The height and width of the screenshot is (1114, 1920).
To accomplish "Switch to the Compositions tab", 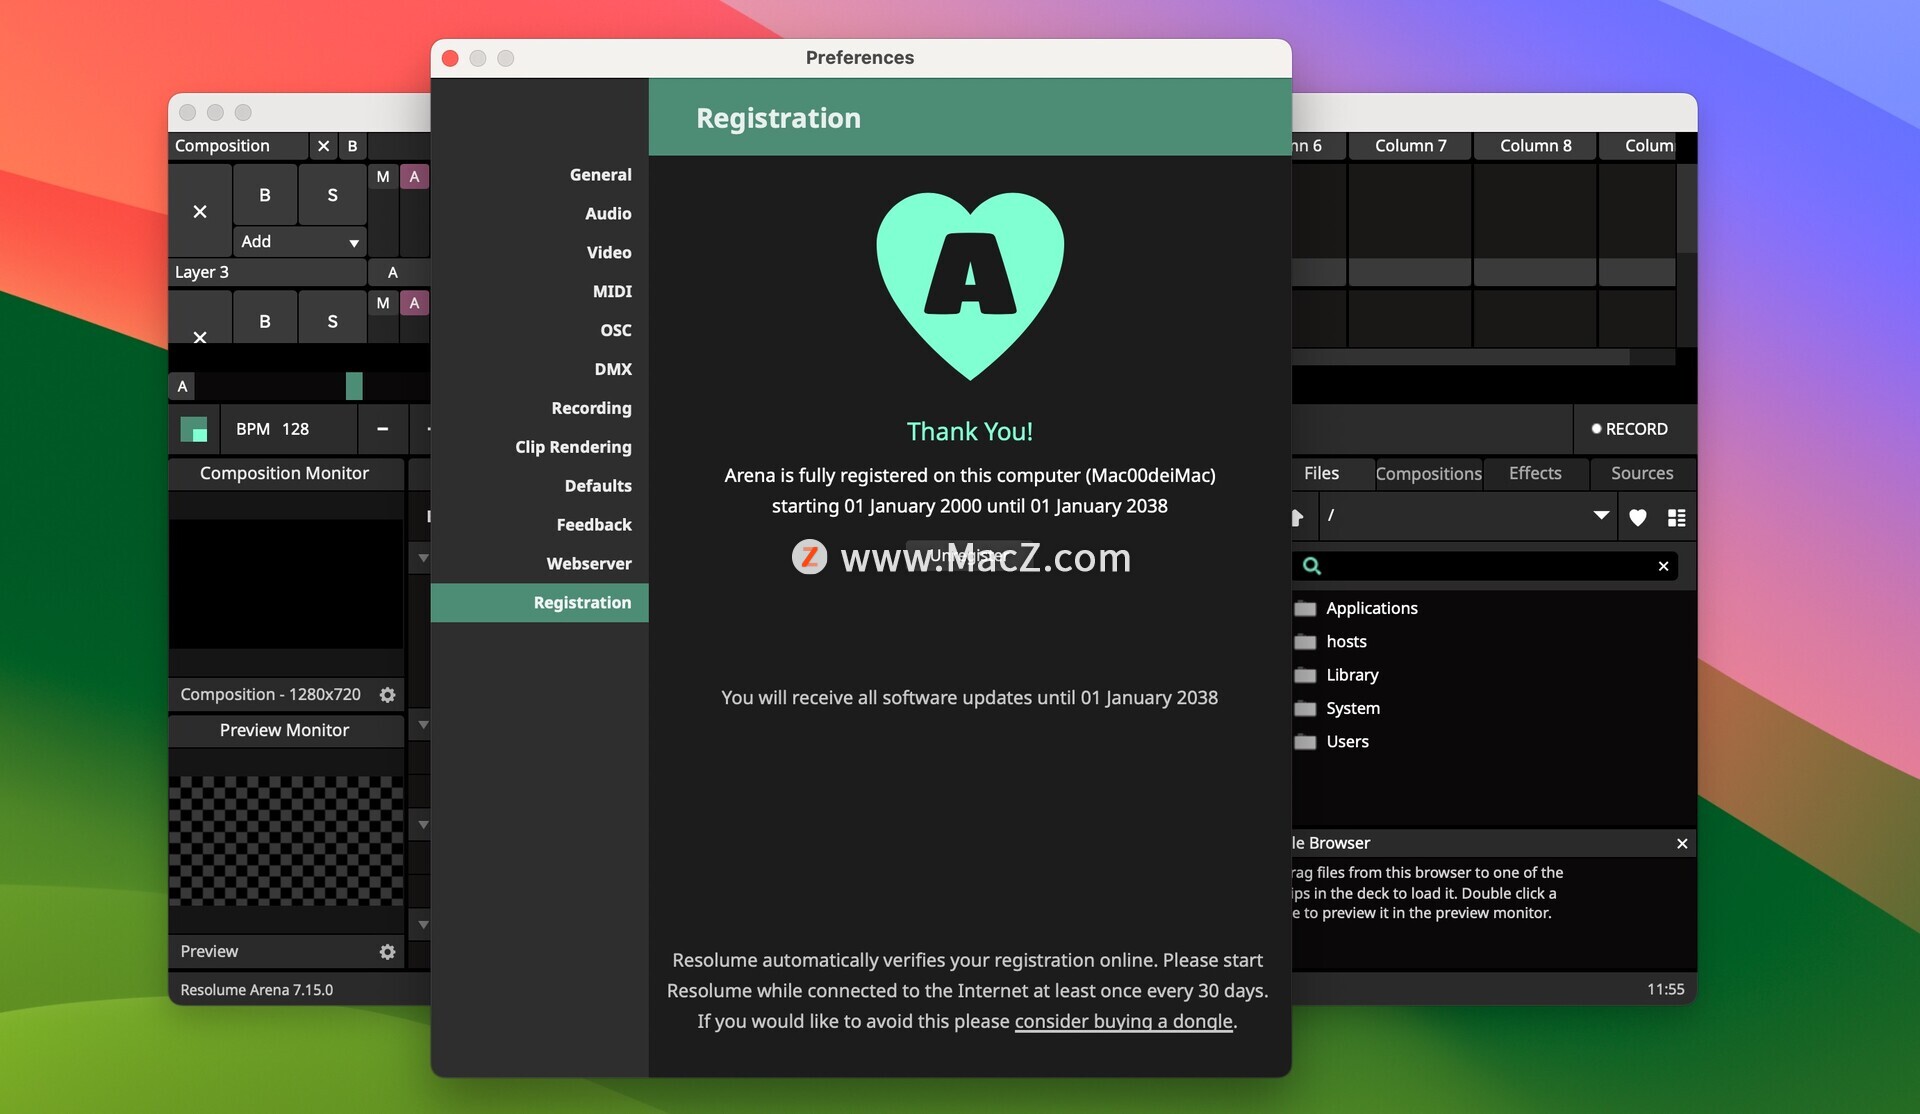I will pos(1428,473).
